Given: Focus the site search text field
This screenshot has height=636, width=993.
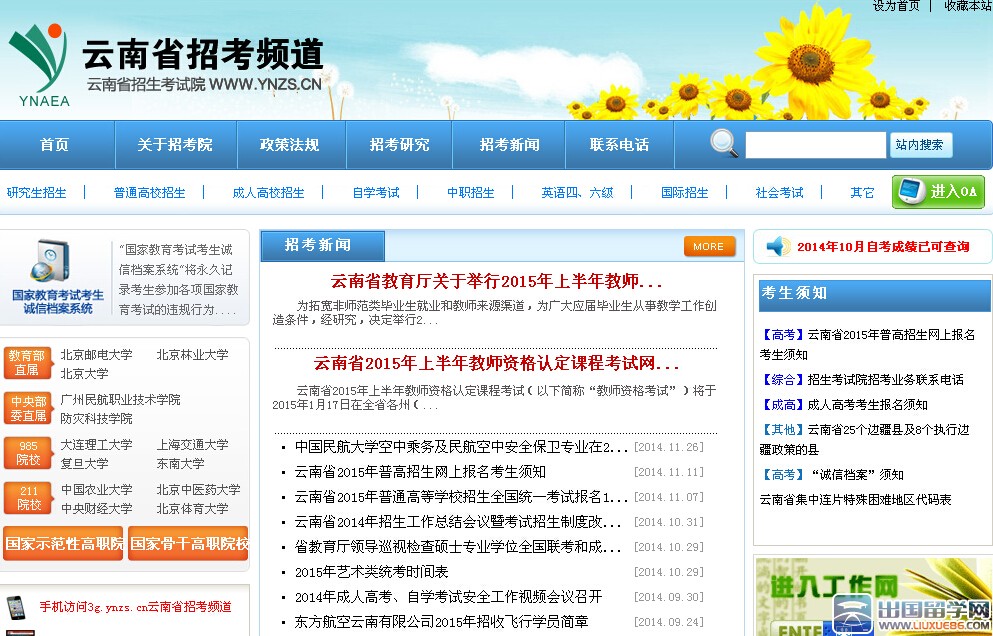Looking at the screenshot, I should tap(814, 145).
